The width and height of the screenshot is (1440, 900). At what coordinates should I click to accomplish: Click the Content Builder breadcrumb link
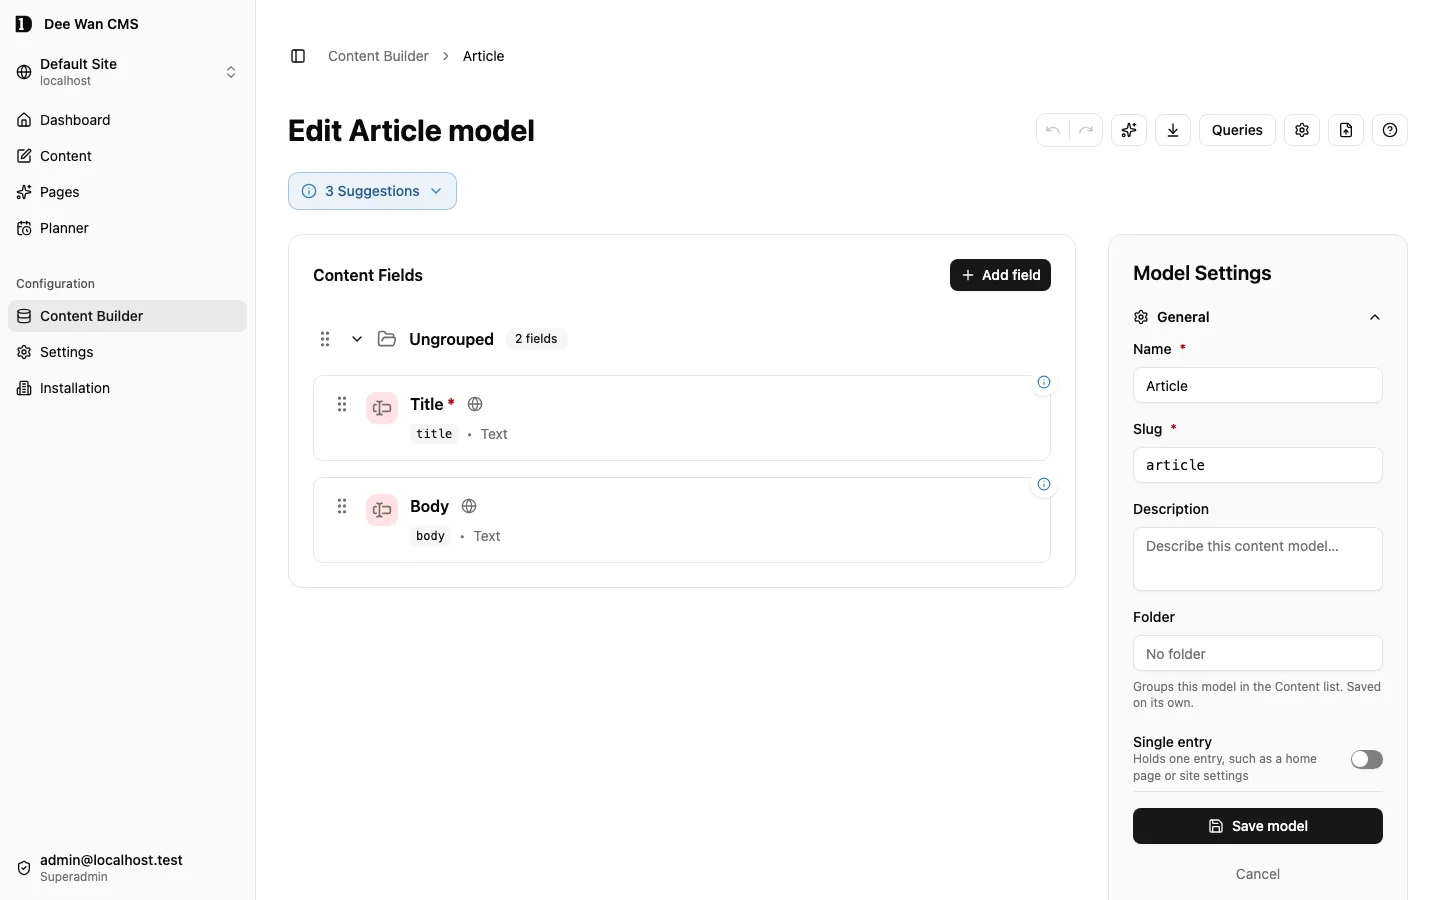tap(378, 56)
